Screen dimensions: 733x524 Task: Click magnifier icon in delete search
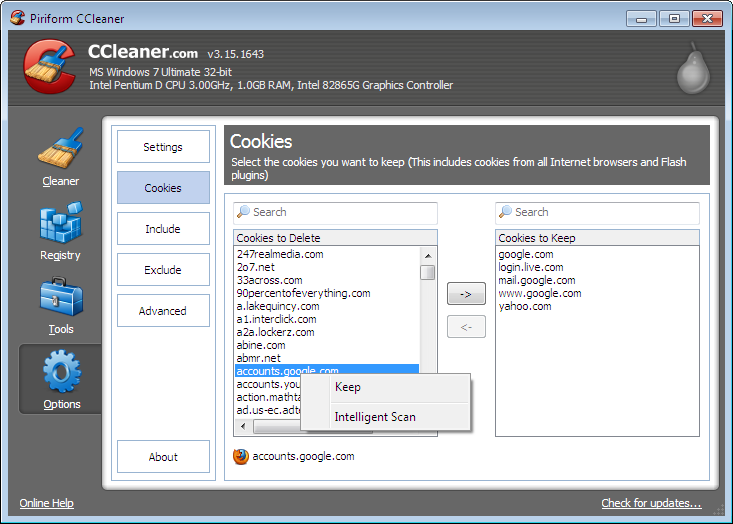[243, 212]
